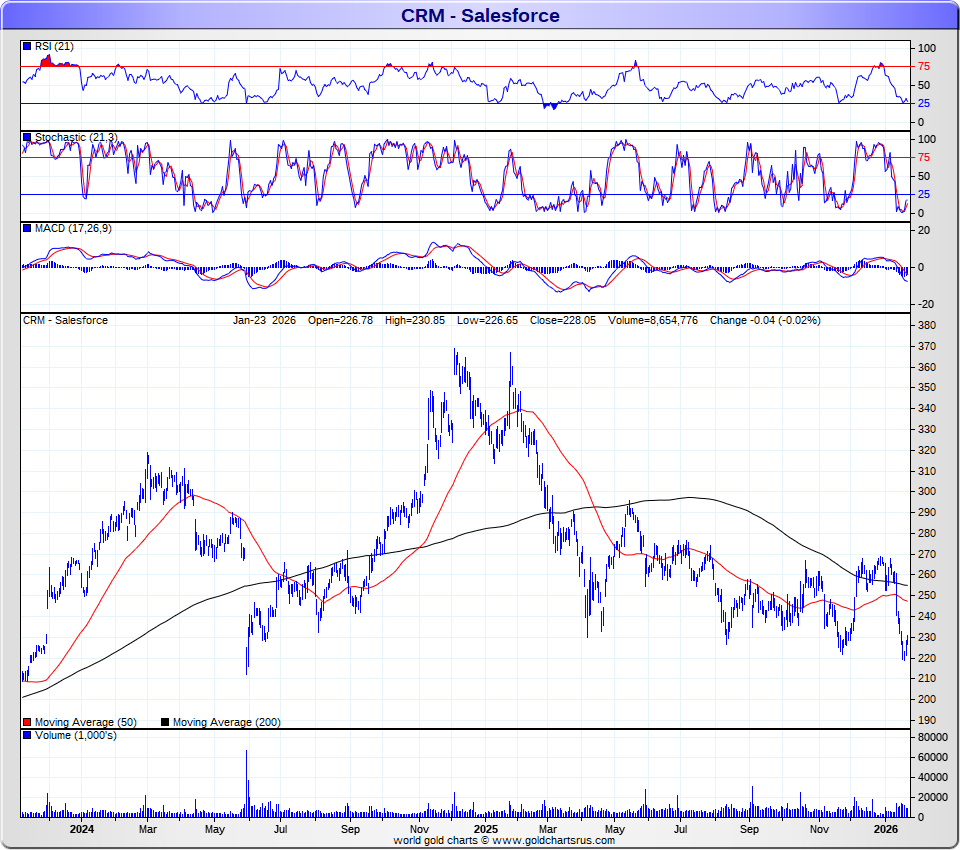960x850 pixels.
Task: Click the 2026 x-axis label
Action: coord(885,829)
